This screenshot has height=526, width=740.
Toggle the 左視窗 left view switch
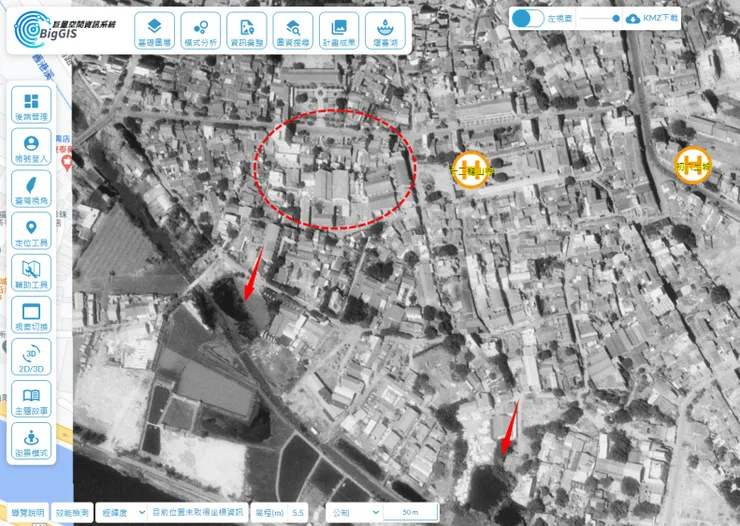[528, 18]
